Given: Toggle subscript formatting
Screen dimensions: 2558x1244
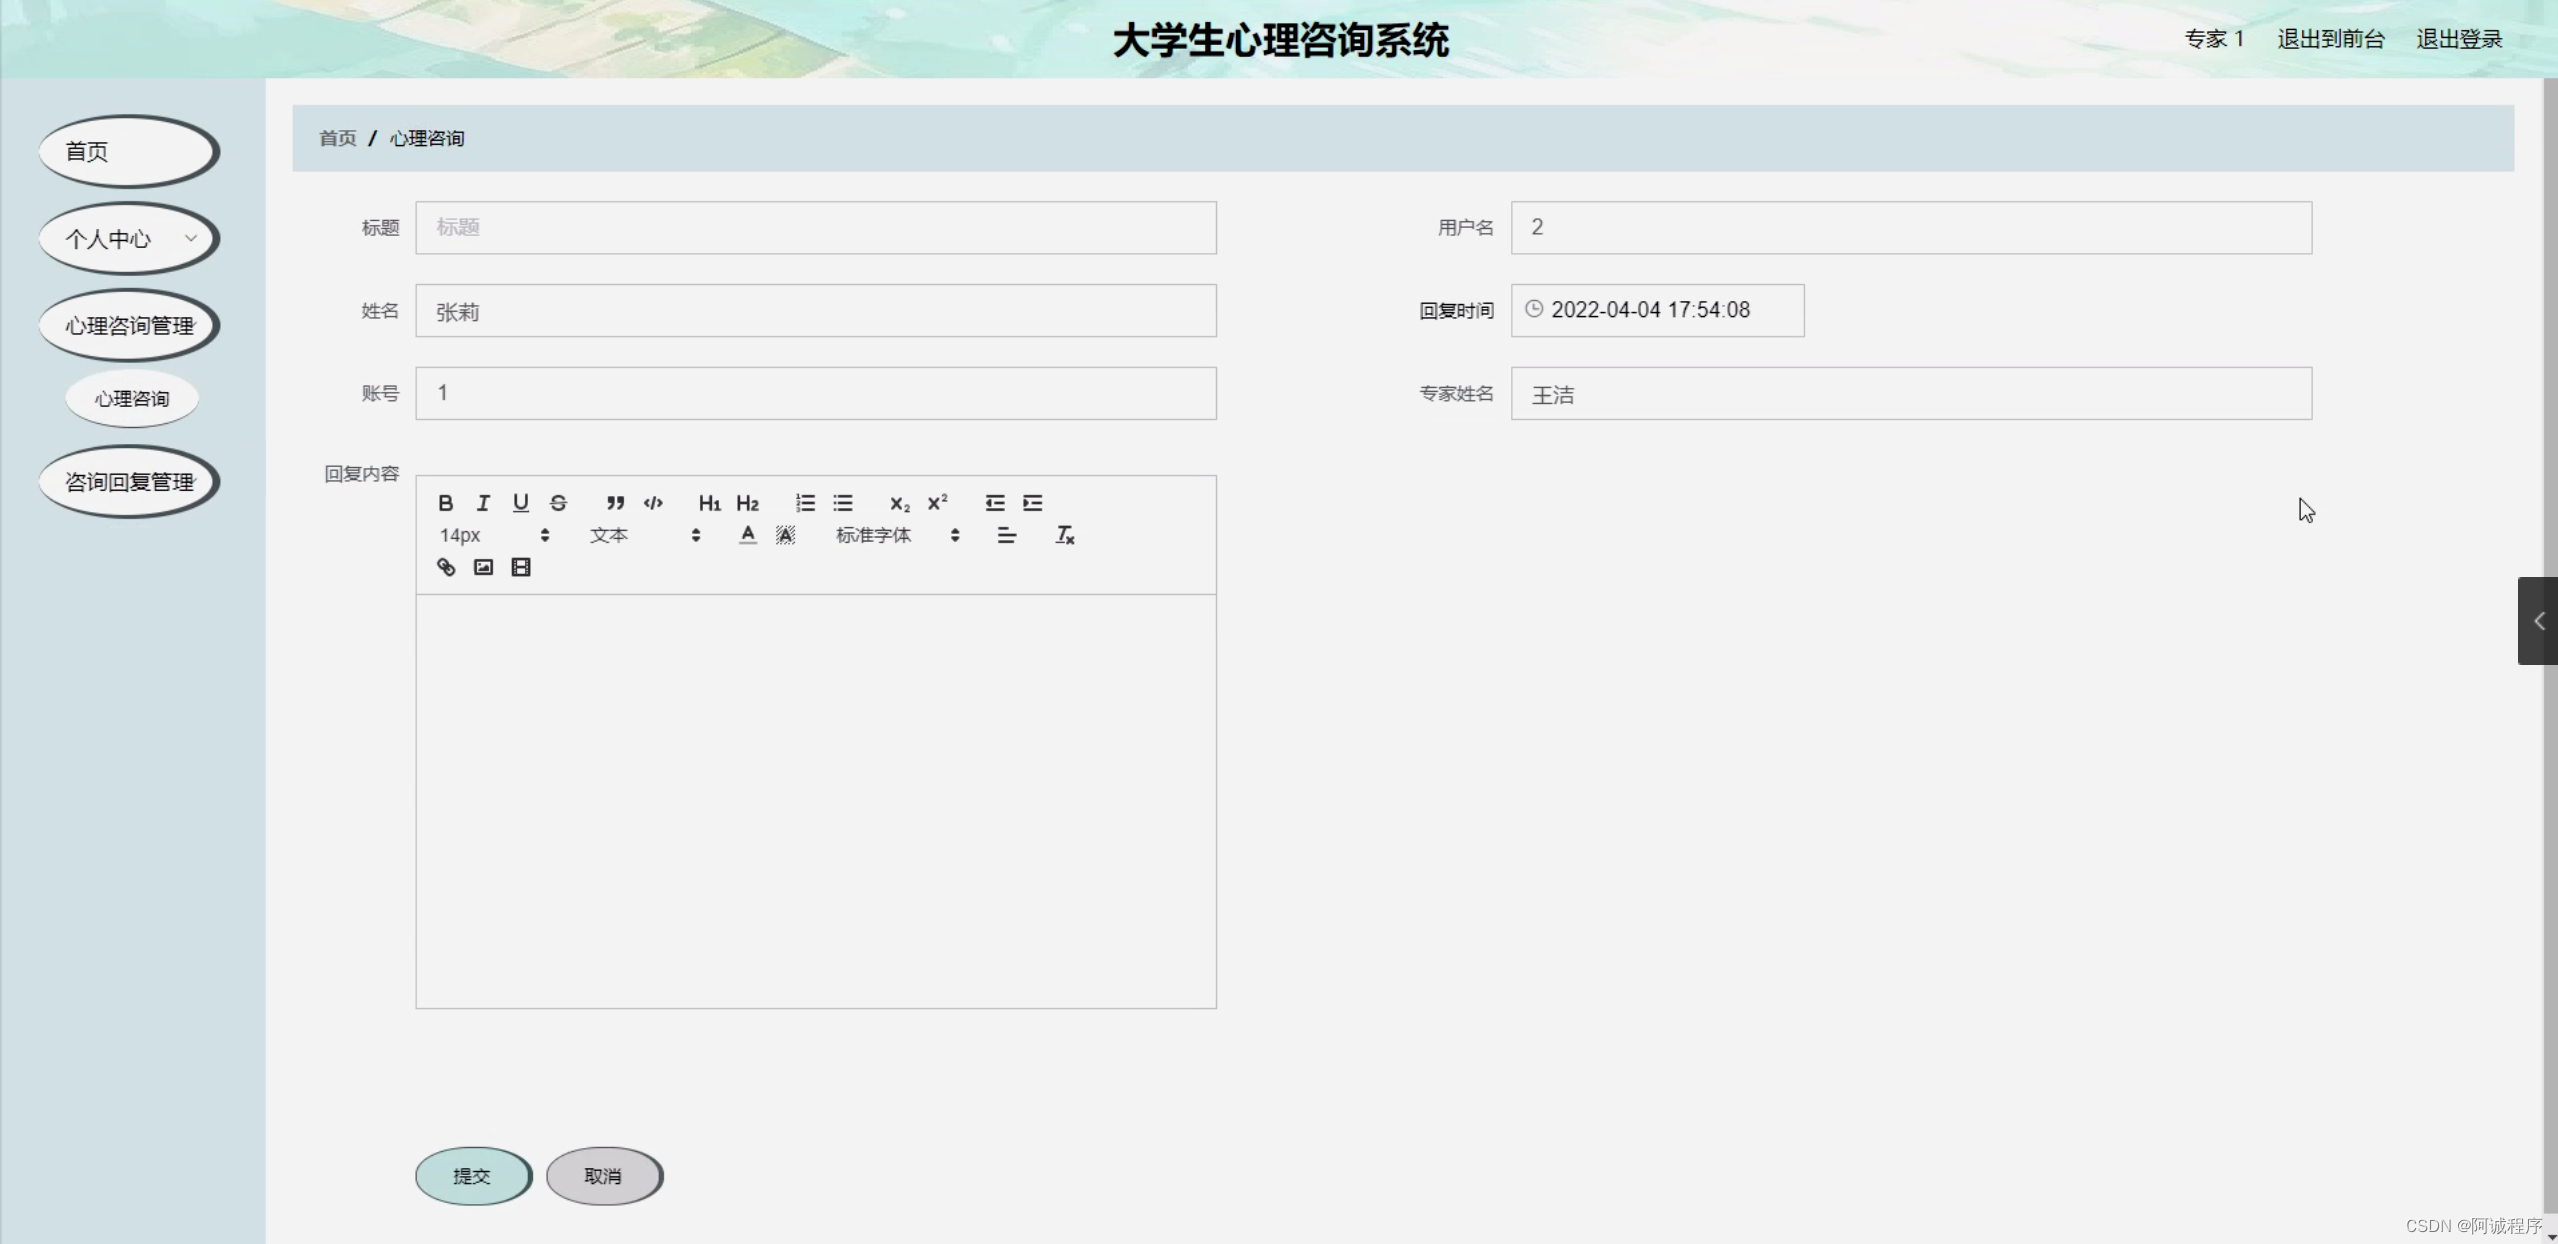Looking at the screenshot, I should pyautogui.click(x=899, y=503).
